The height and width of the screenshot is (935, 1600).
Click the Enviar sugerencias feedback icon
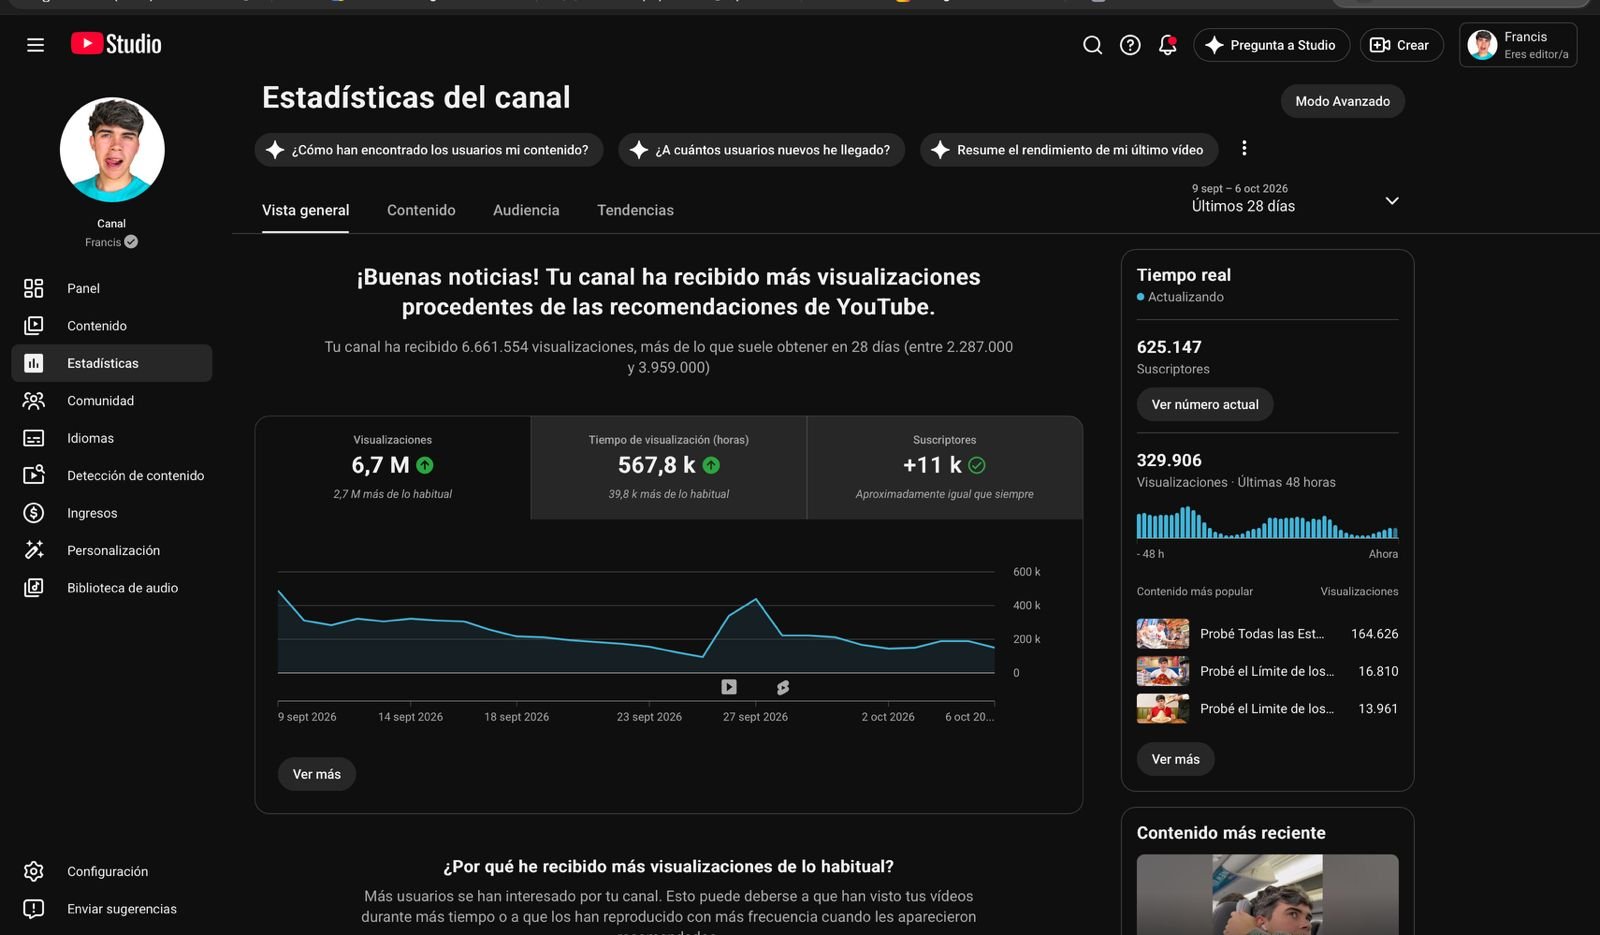click(33, 909)
